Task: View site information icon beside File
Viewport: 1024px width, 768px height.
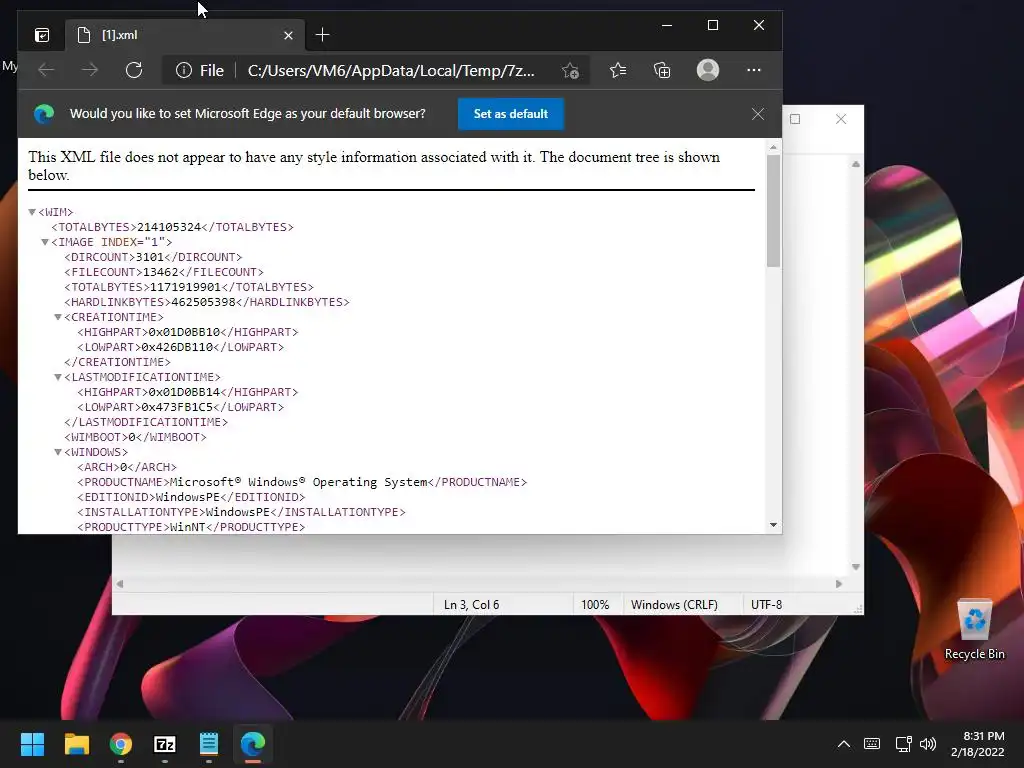Action: [184, 71]
